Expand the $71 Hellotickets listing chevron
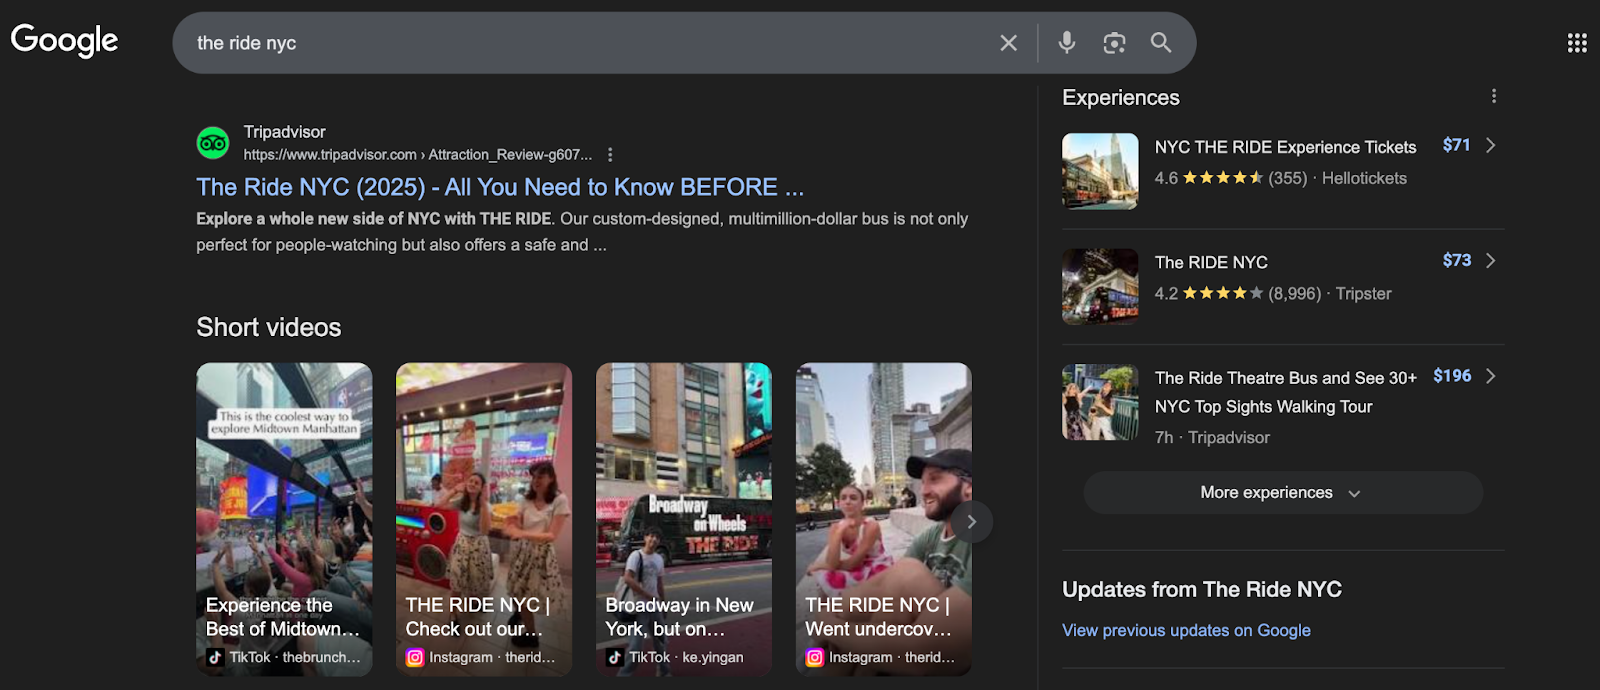The height and width of the screenshot is (690, 1600). (x=1491, y=145)
